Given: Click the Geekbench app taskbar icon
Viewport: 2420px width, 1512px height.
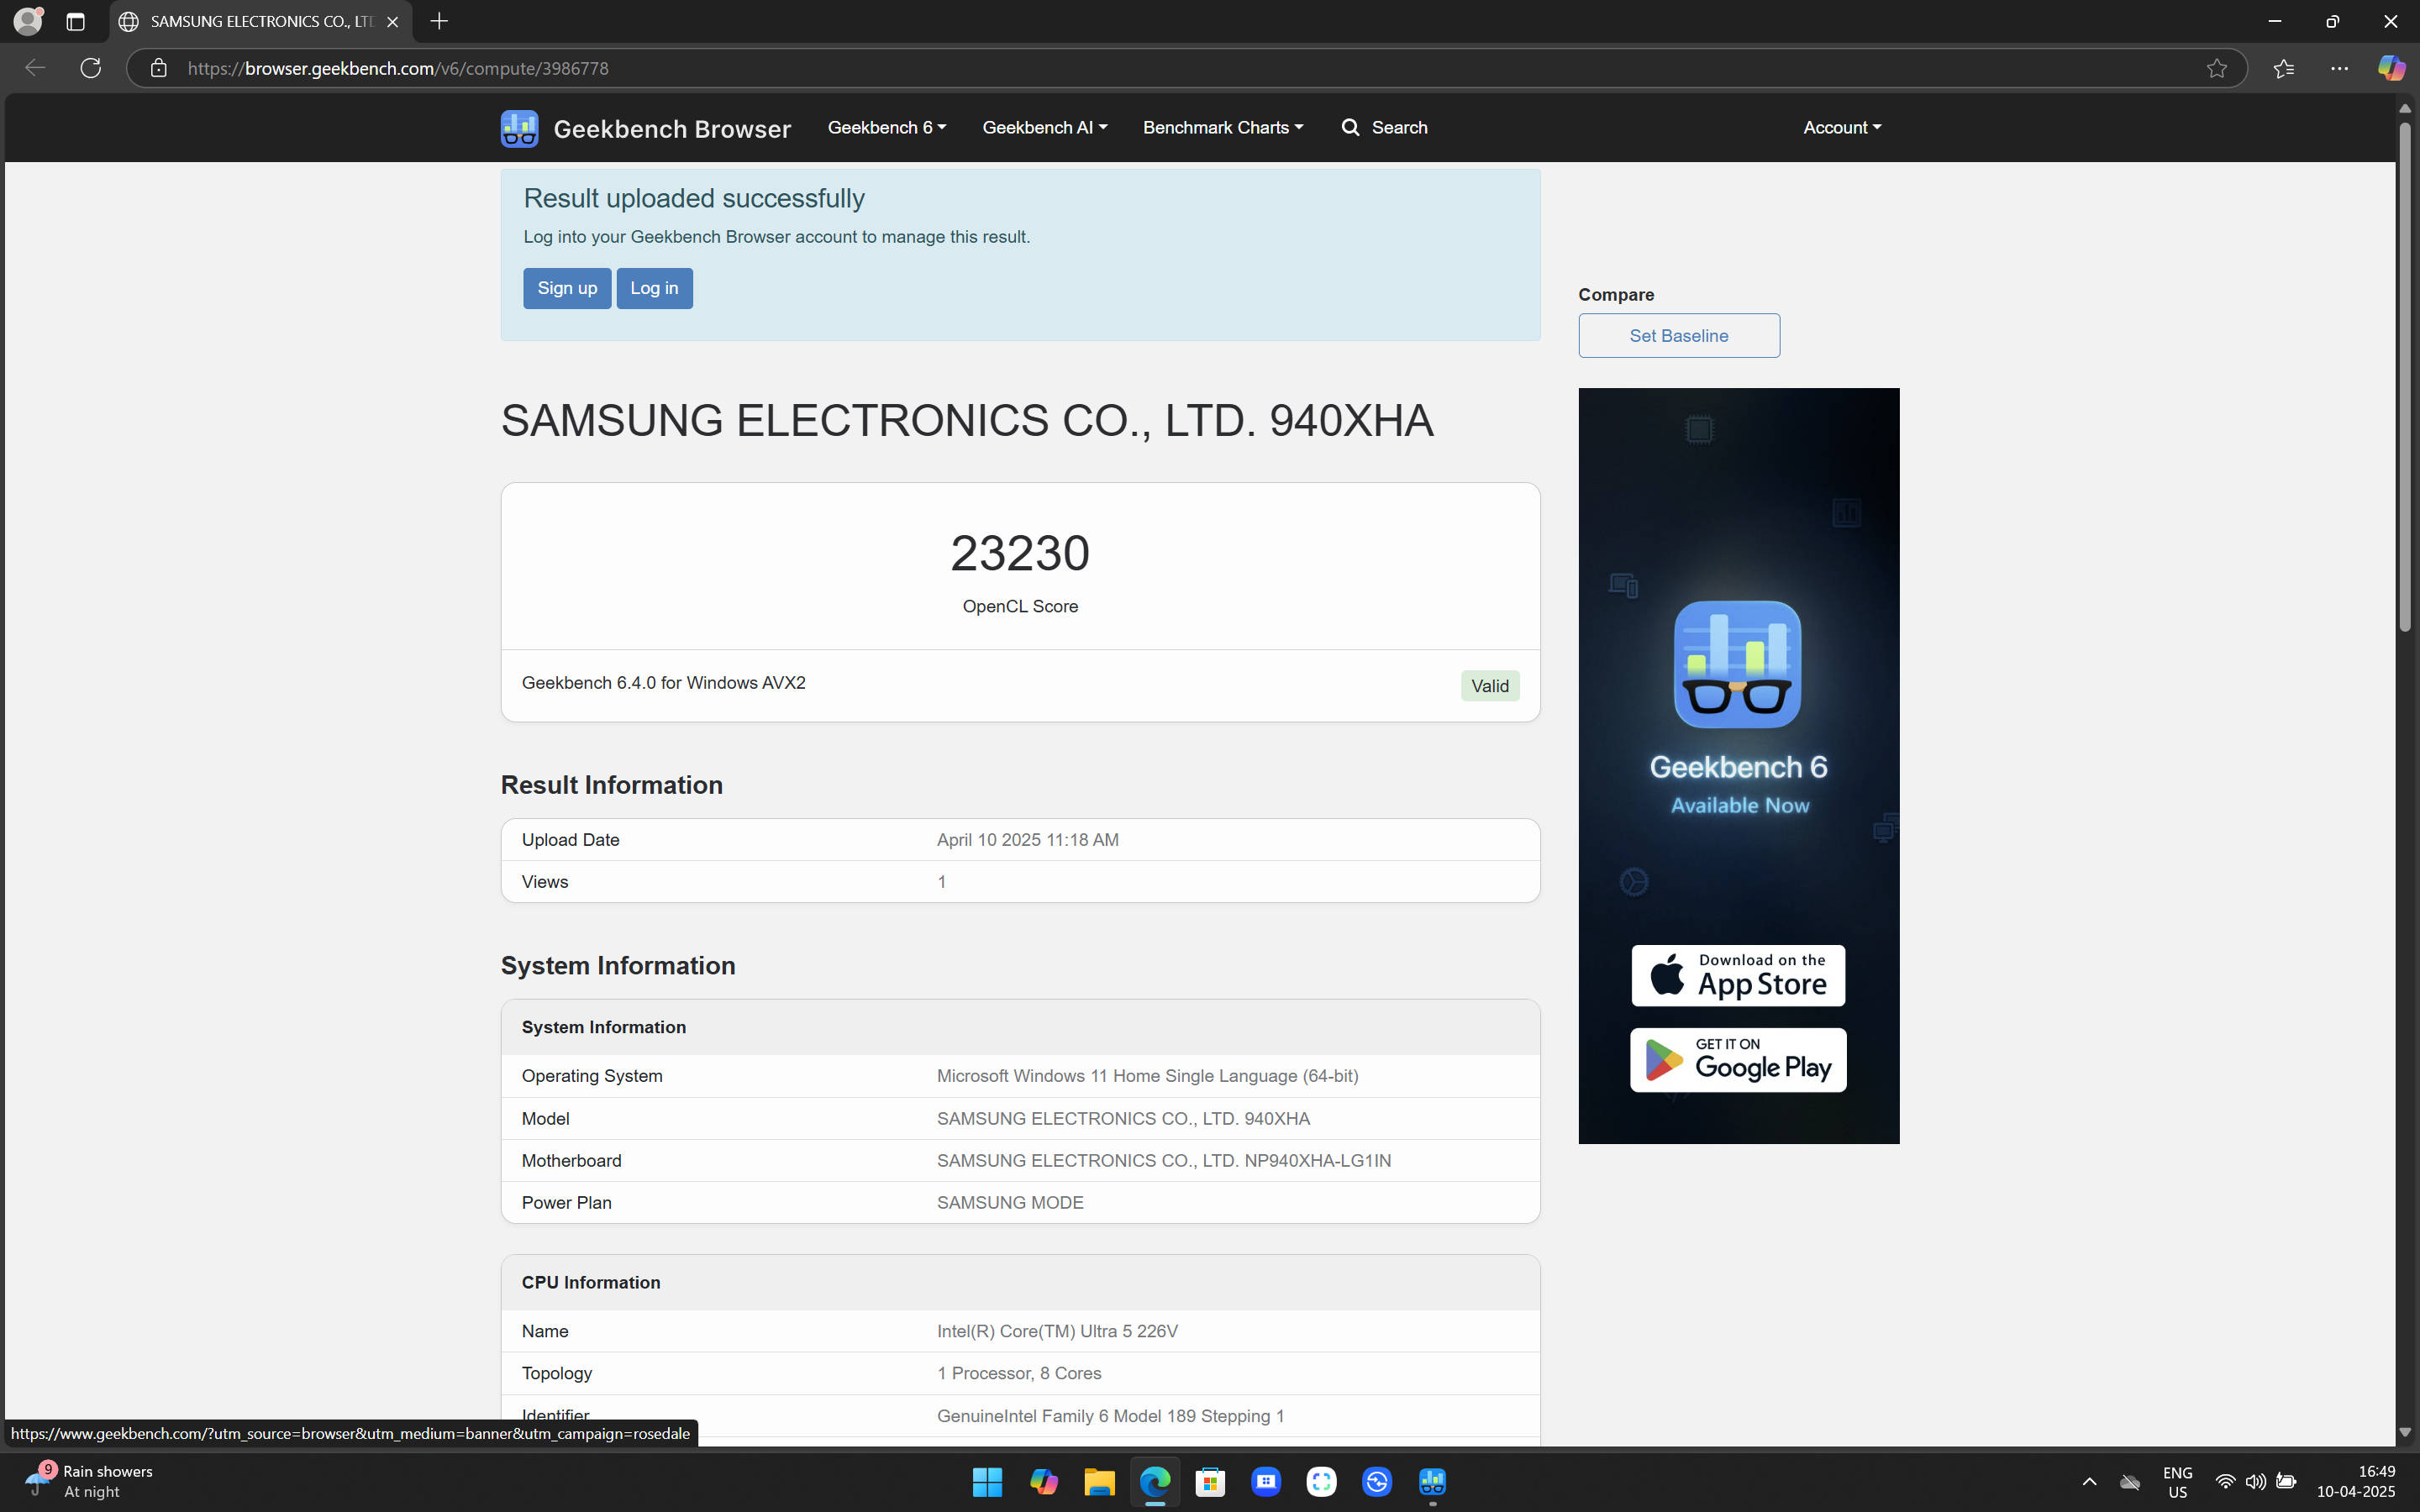Looking at the screenshot, I should pos(1432,1481).
